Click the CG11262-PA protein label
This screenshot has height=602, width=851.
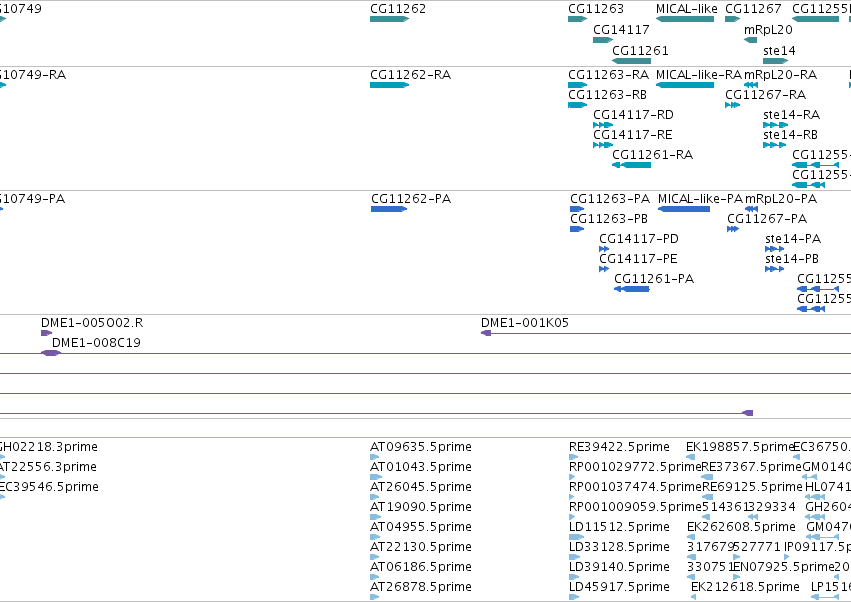pyautogui.click(x=411, y=199)
